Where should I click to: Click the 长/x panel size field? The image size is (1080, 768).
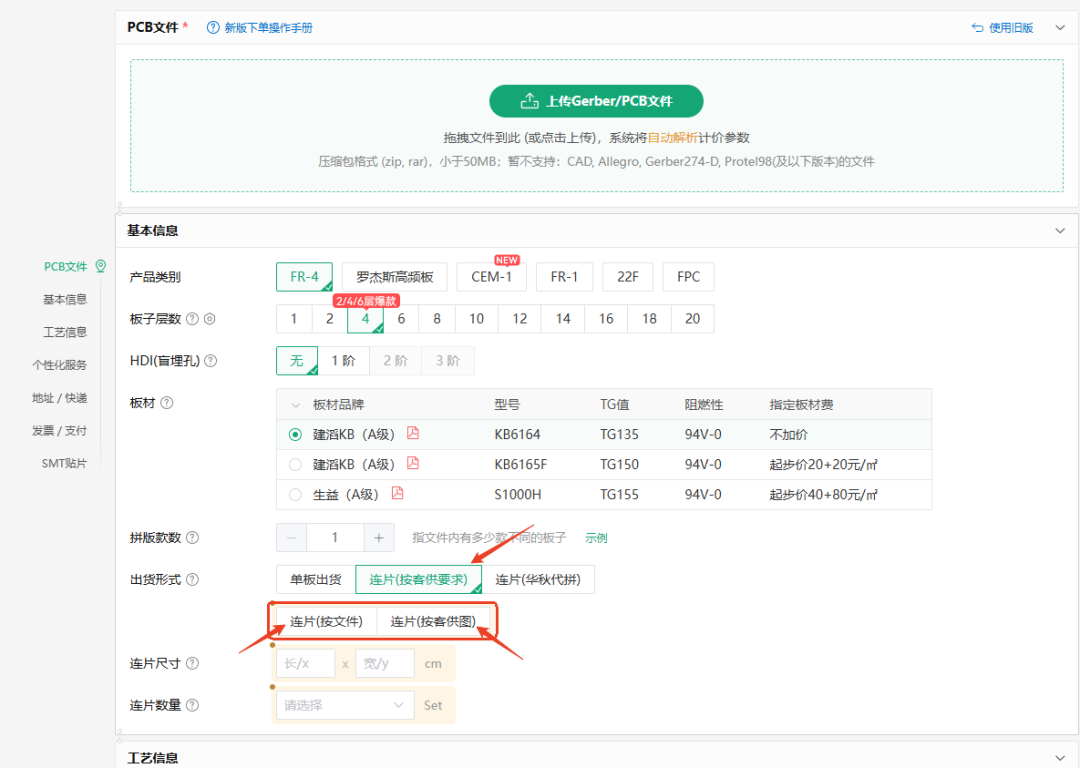[x=306, y=663]
